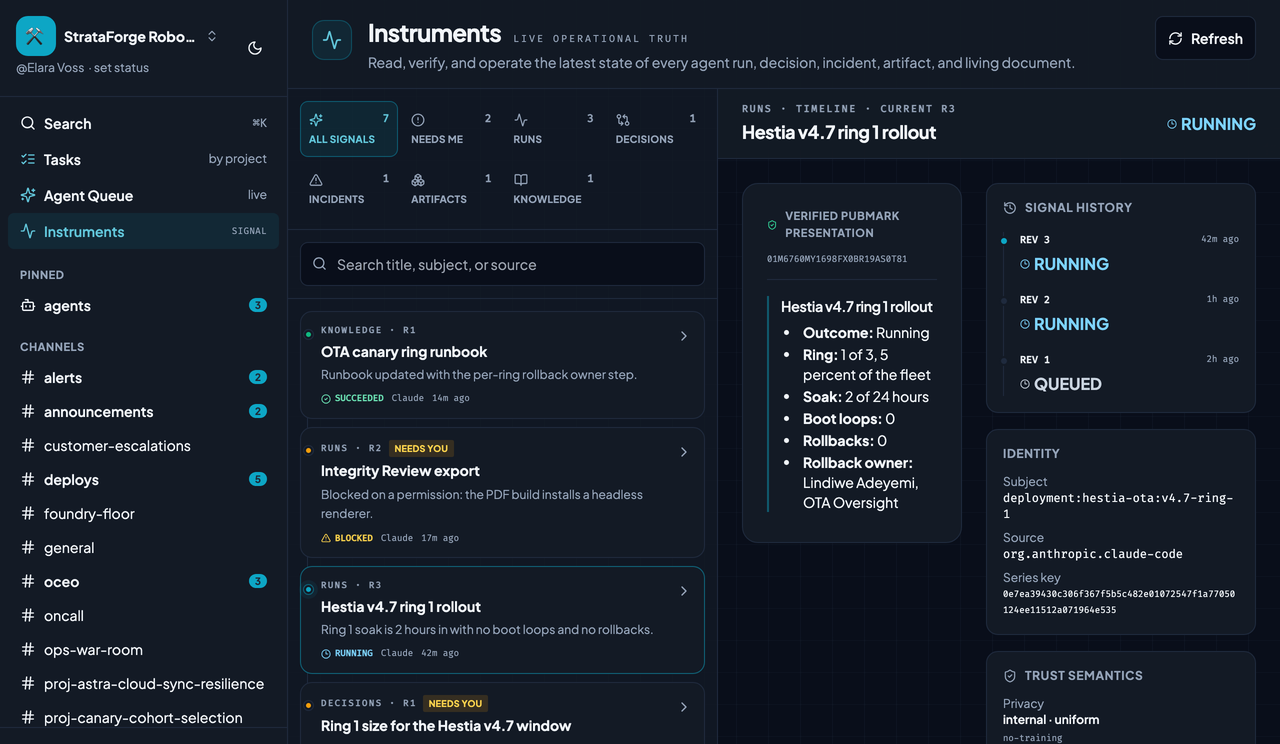The image size is (1280, 744).
Task: Select Instruments in the sidebar
Action: point(143,232)
